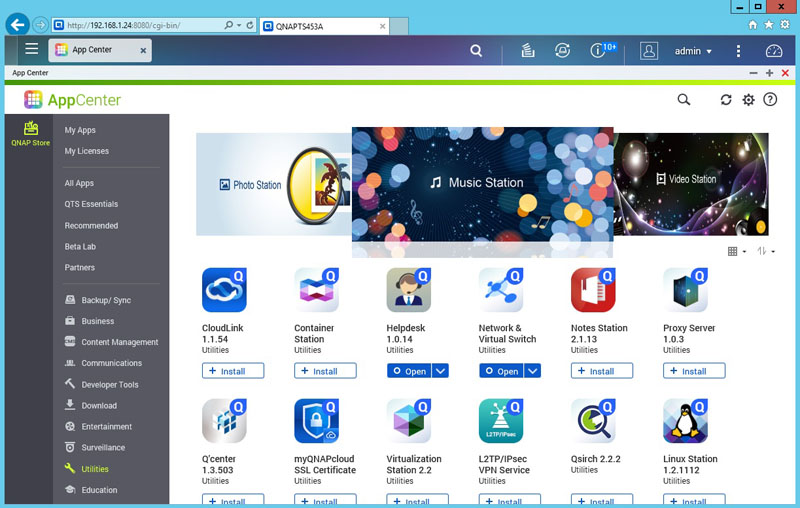Click the Qsirch app icon
Viewport: 800px width, 508px height.
[593, 421]
